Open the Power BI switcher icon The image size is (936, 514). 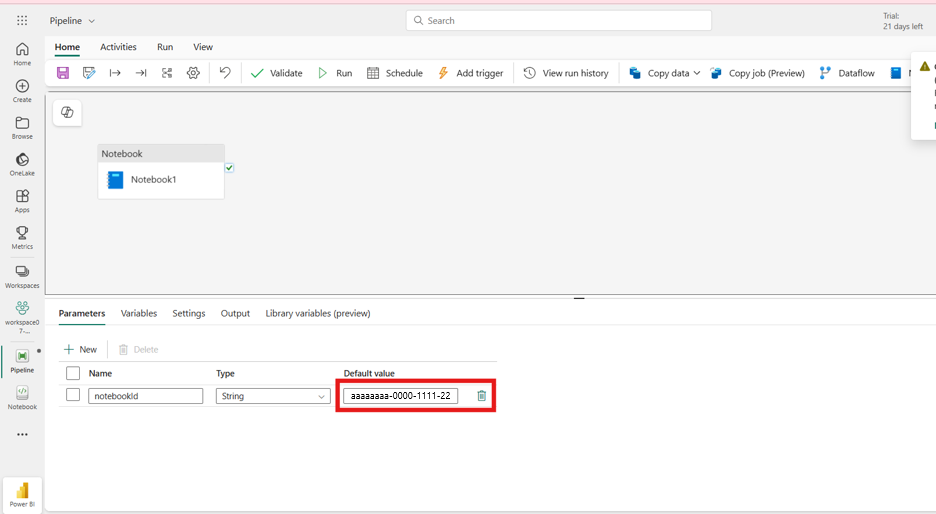tap(22, 494)
